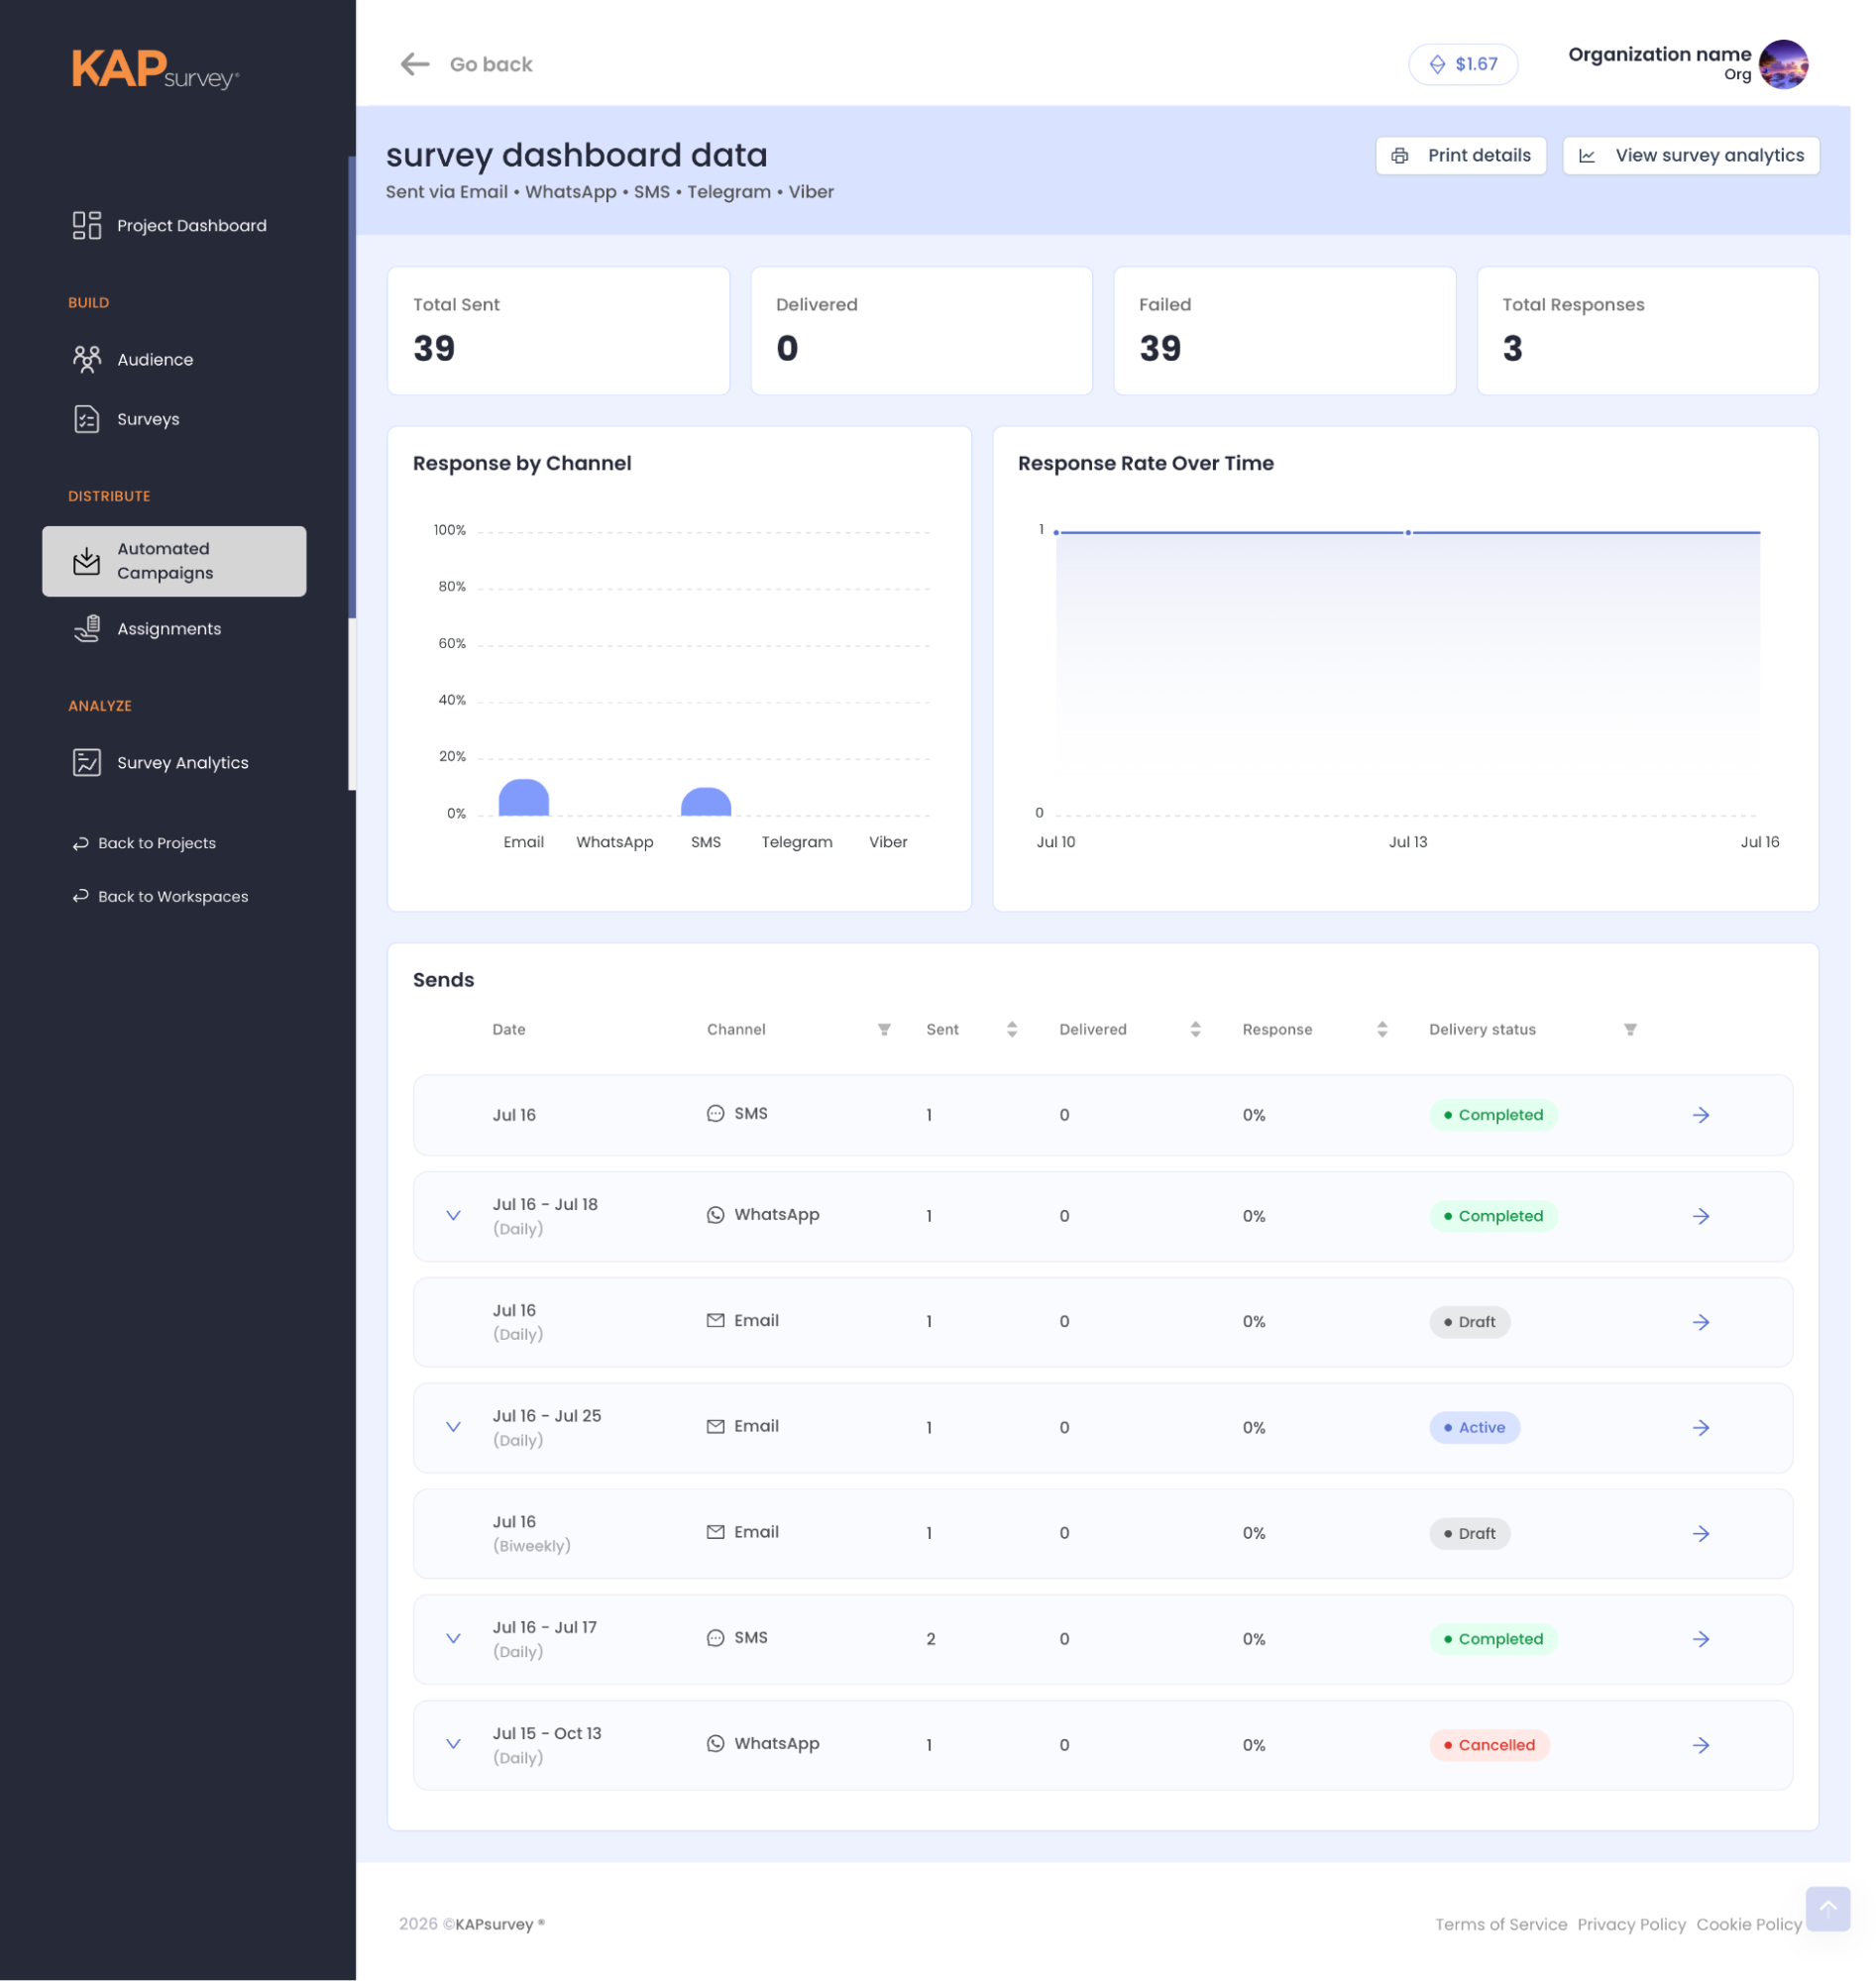
Task: Expand the Jul 15 - Oct 13 WhatsApp row
Action: (453, 1745)
